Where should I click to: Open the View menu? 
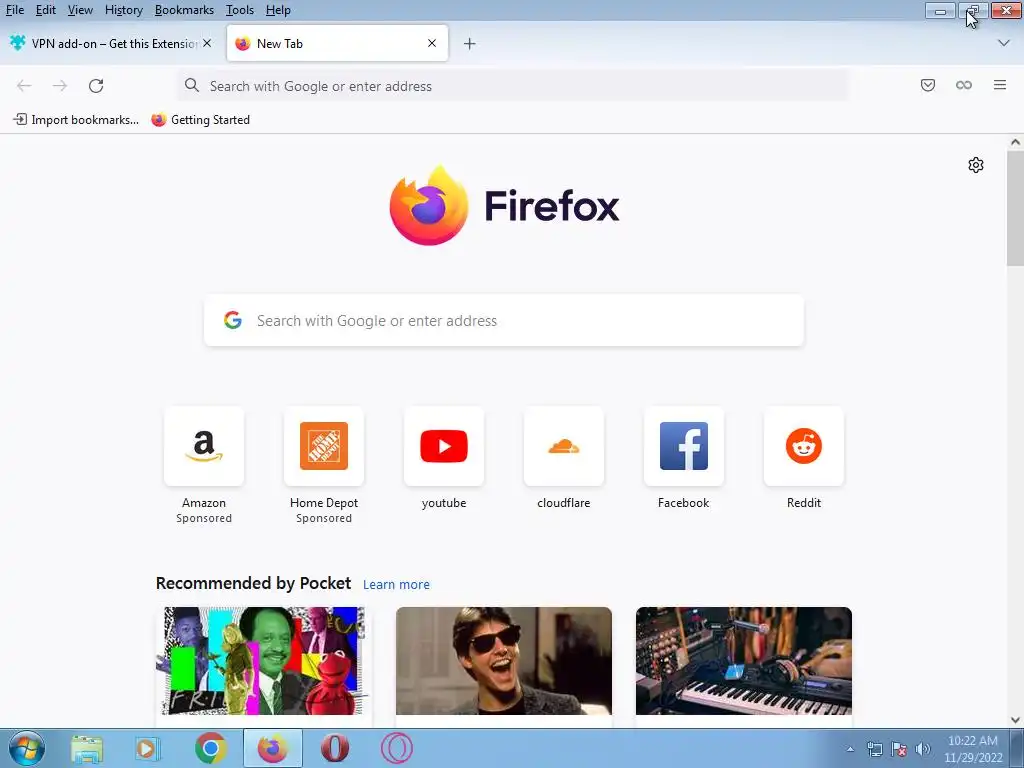point(80,10)
